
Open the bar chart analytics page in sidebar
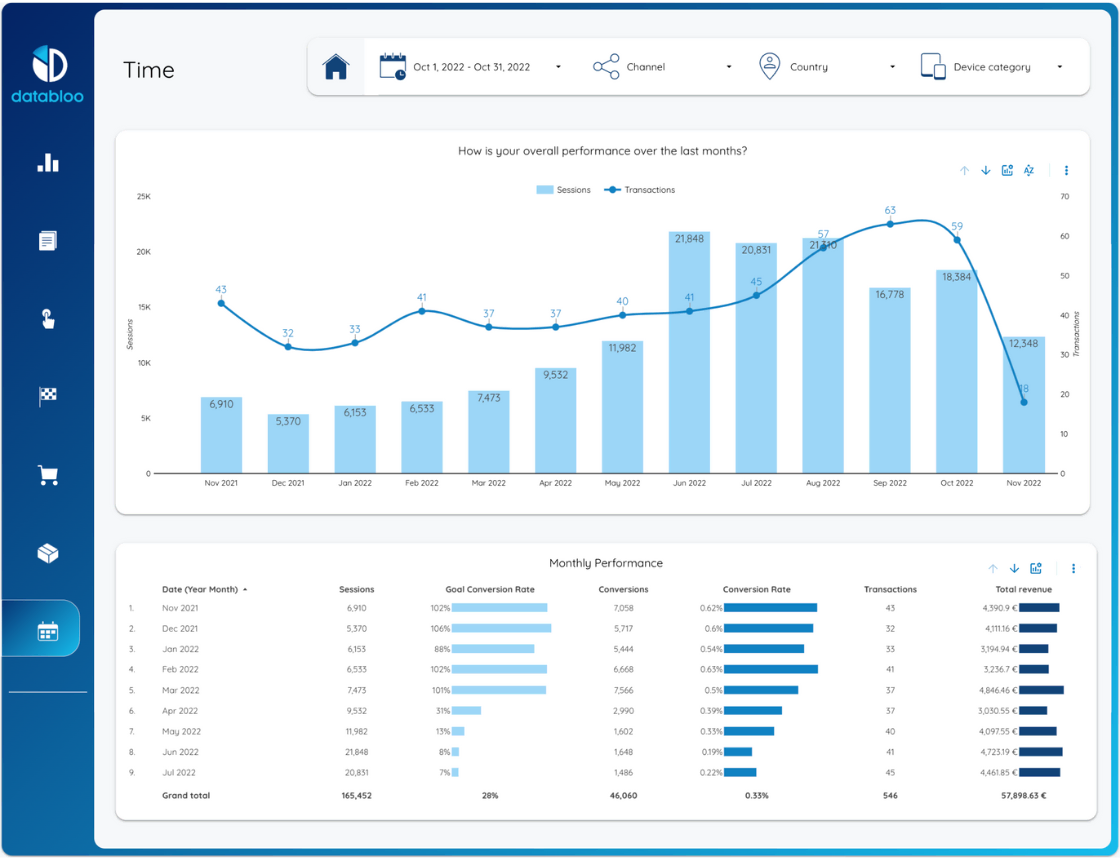46,162
